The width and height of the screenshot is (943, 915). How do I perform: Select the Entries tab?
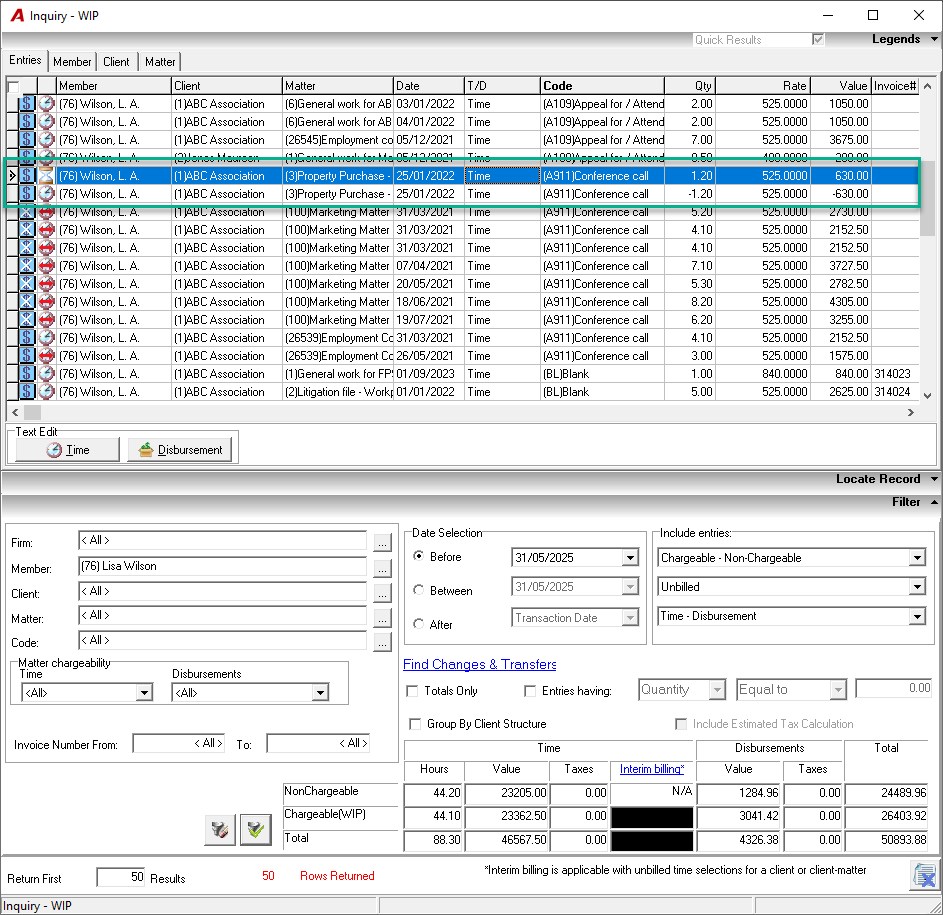point(25,60)
